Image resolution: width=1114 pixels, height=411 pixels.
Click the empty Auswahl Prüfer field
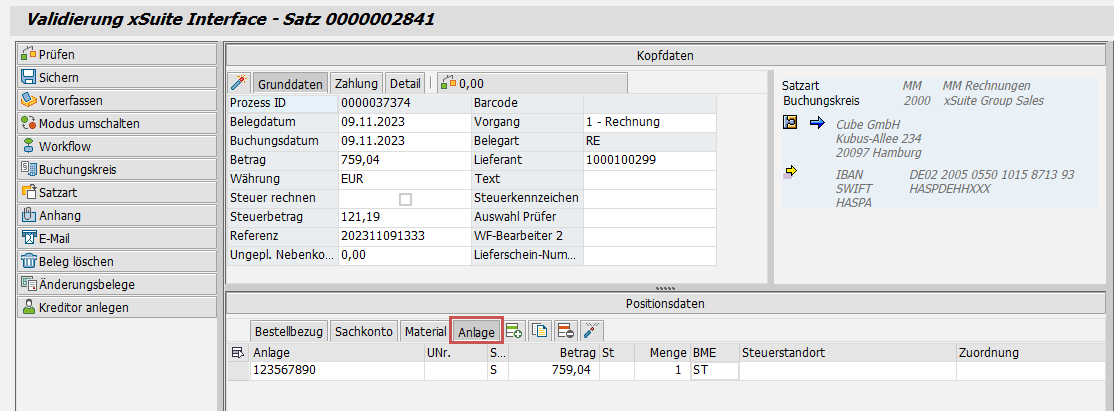pos(649,217)
